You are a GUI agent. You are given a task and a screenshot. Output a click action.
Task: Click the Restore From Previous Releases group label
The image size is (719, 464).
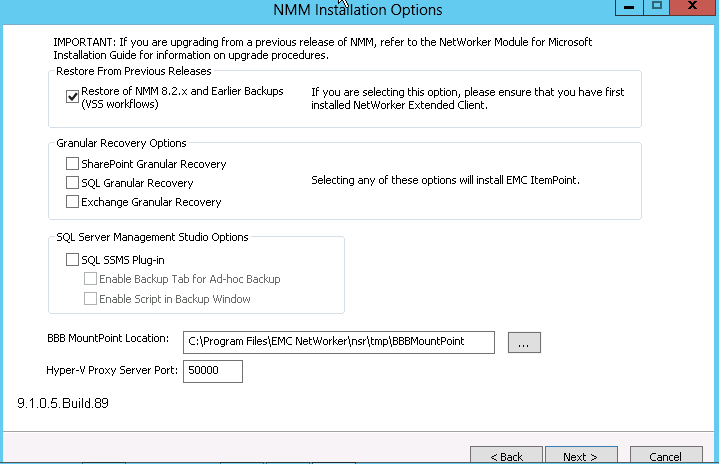(x=133, y=71)
